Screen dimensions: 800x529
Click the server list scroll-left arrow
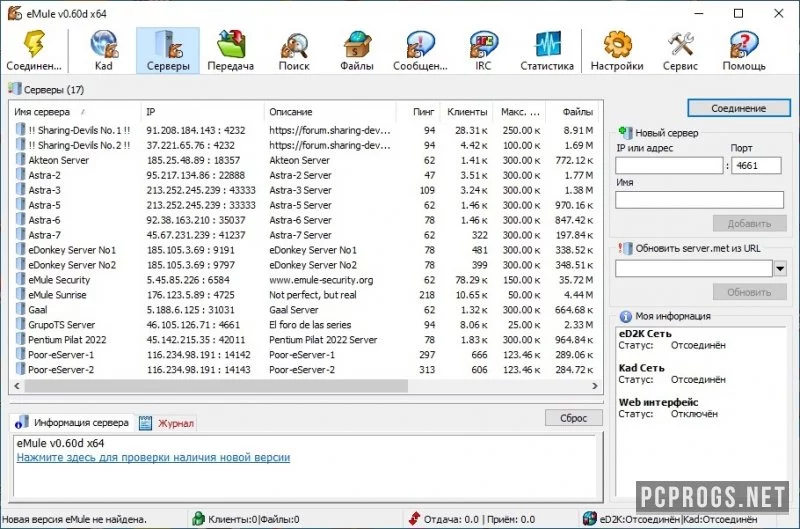(17, 386)
